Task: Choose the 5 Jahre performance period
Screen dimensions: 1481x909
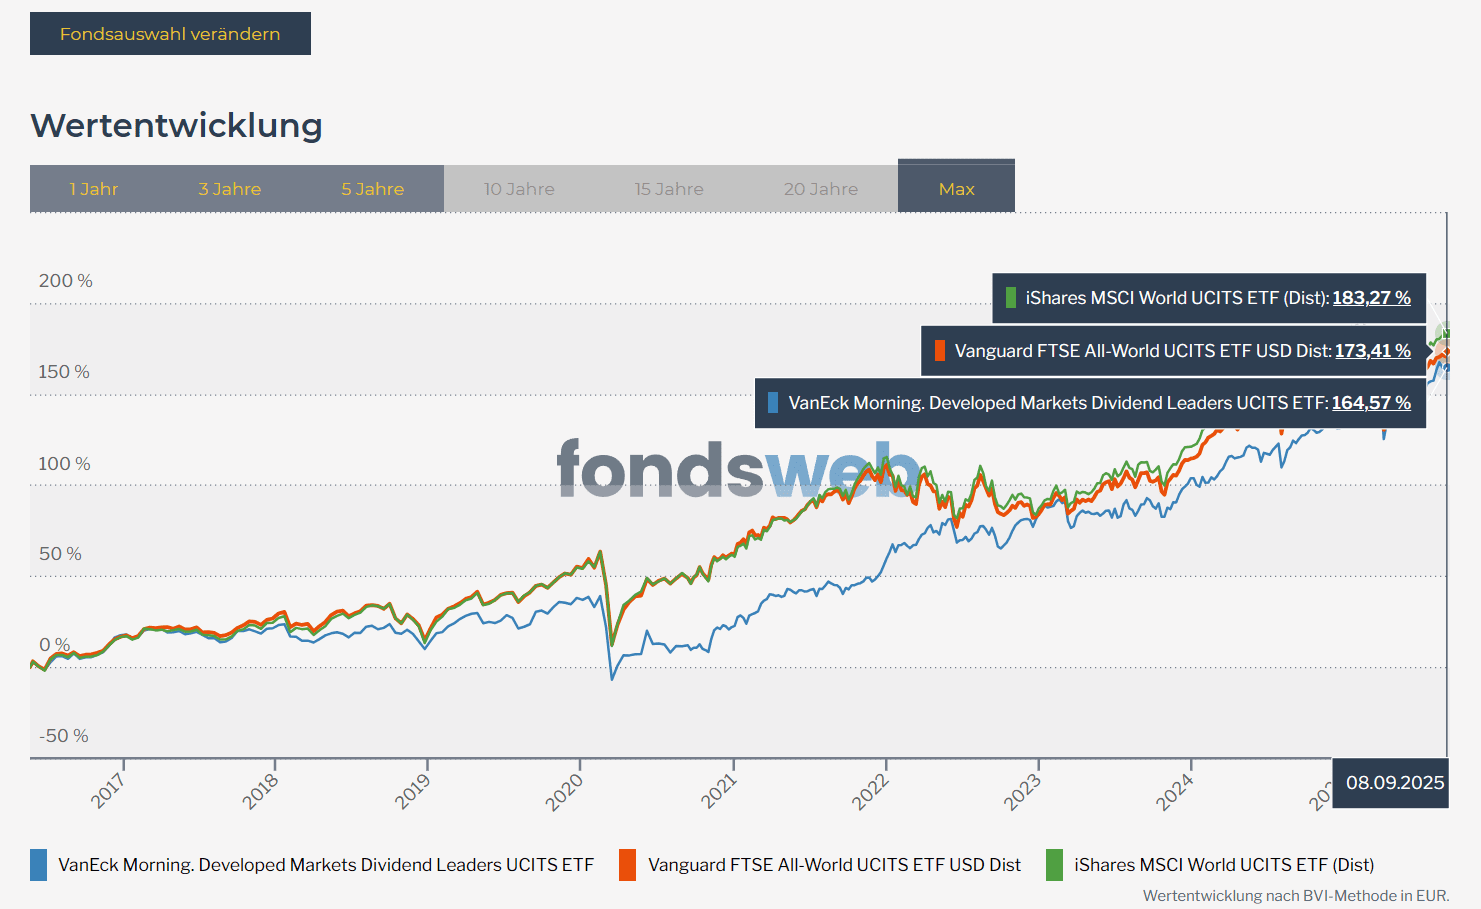Action: click(x=372, y=189)
